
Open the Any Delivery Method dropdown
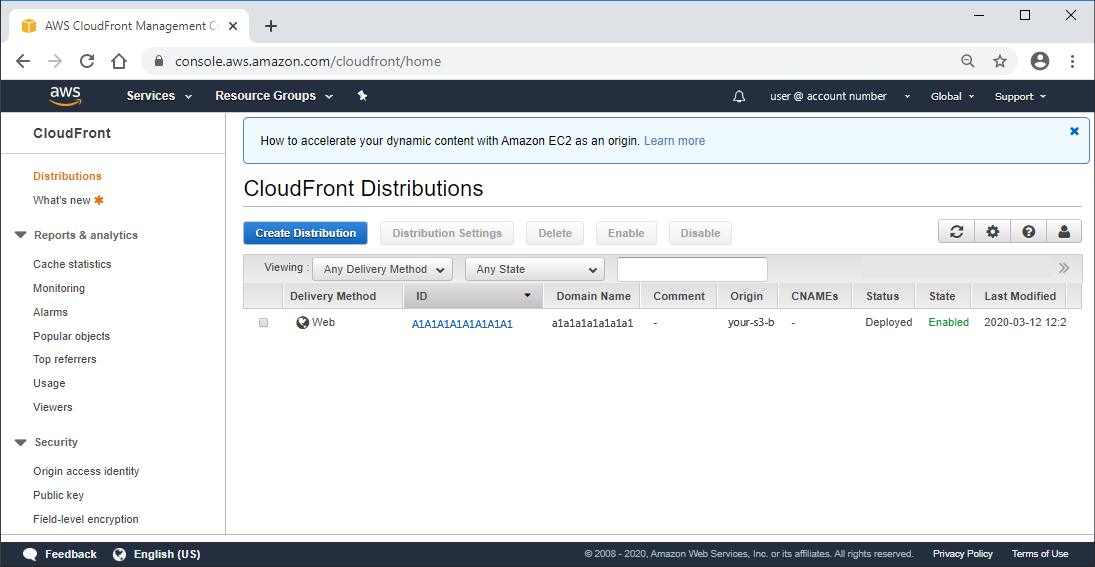383,269
